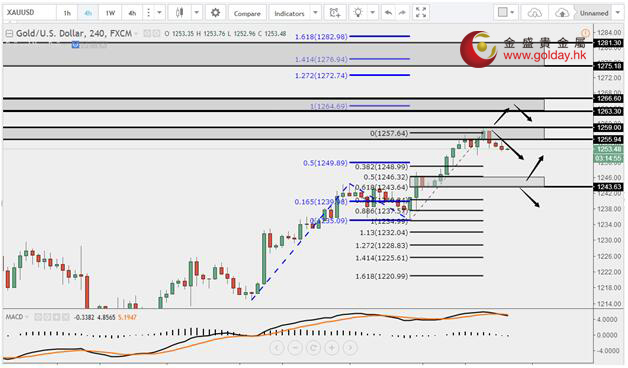
Task: Add alert with alarm-plus icon
Action: 335,13
